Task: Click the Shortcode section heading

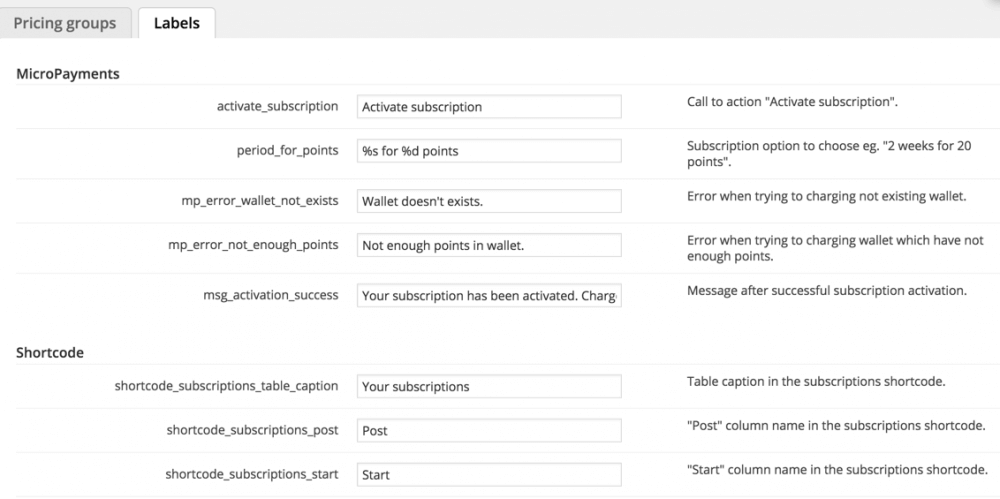Action: tap(50, 353)
